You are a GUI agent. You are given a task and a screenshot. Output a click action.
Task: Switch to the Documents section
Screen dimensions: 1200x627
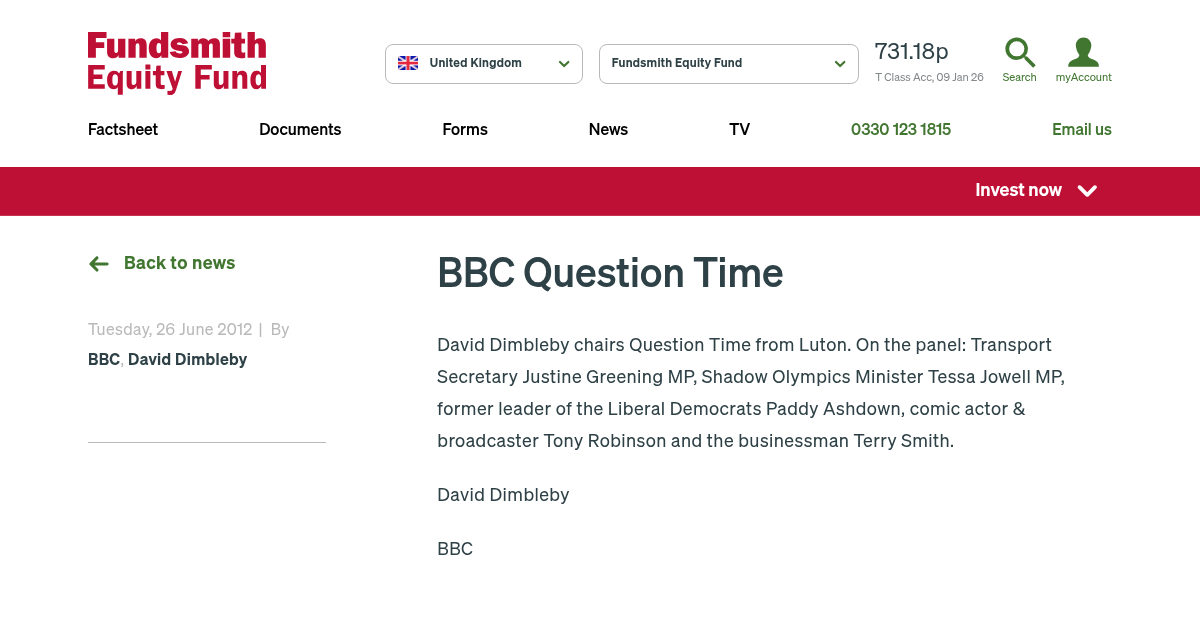(300, 129)
